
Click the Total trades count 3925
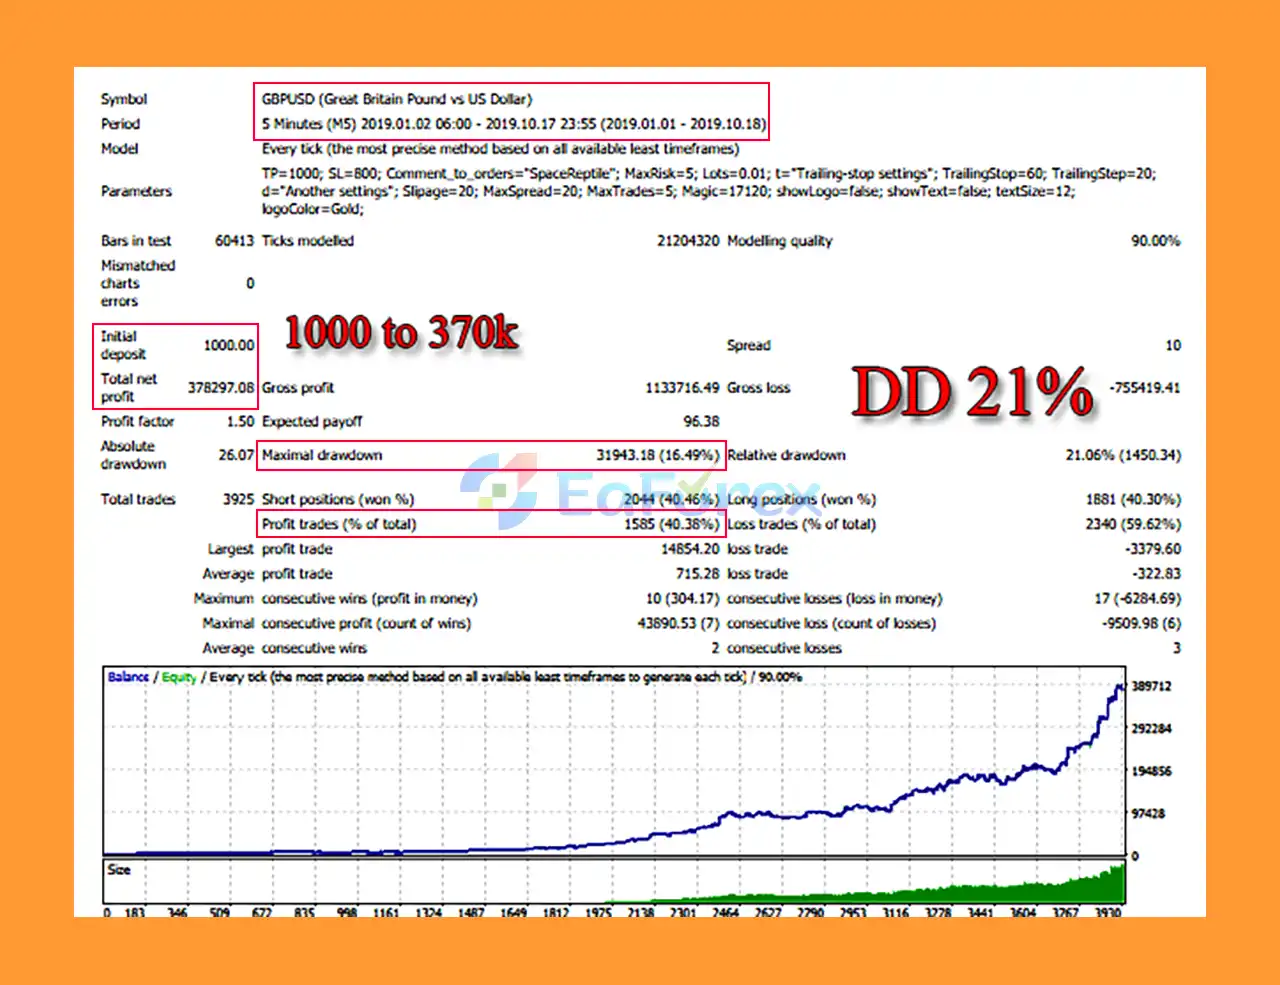pyautogui.click(x=239, y=499)
